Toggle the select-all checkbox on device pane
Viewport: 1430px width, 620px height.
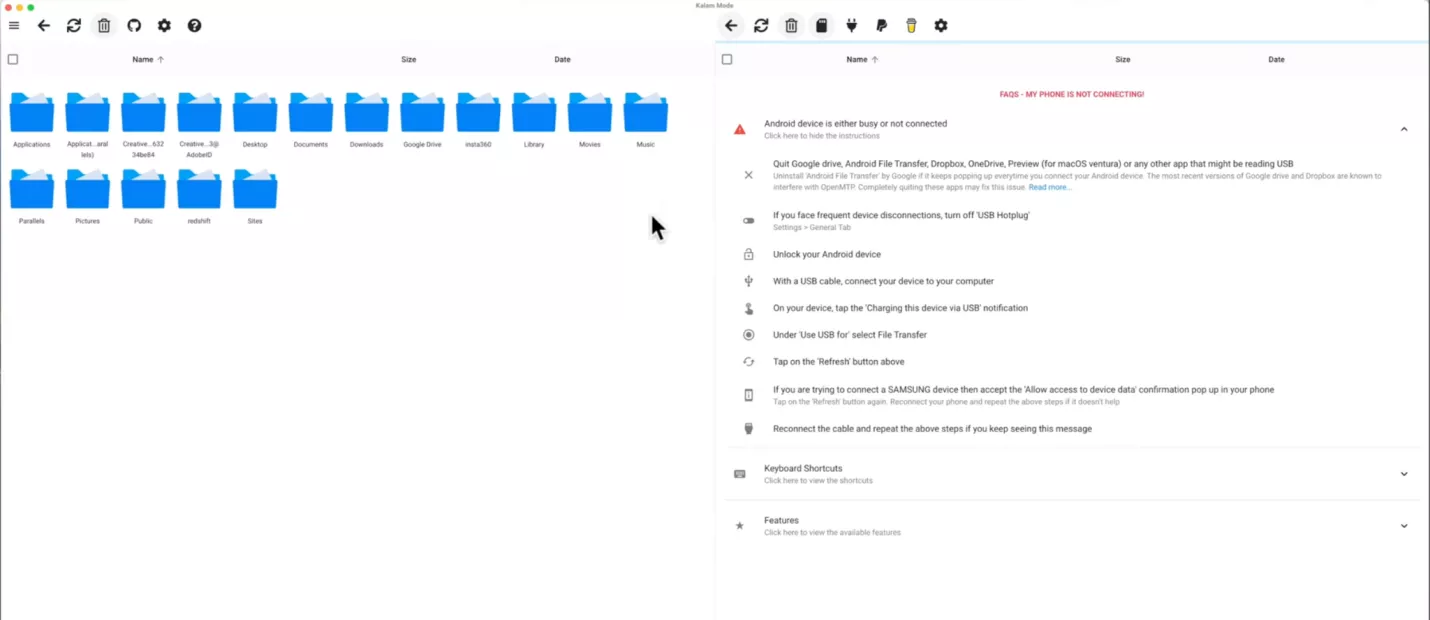[727, 59]
